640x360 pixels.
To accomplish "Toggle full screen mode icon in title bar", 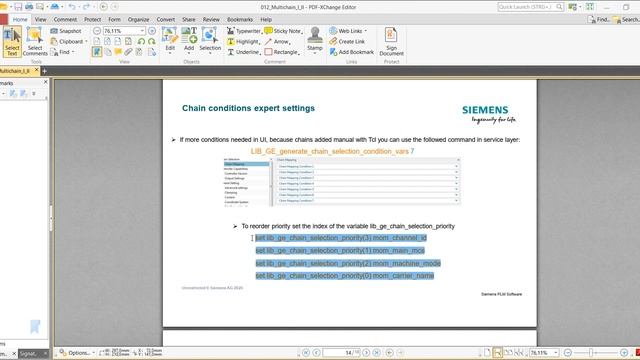I will pos(590,7).
